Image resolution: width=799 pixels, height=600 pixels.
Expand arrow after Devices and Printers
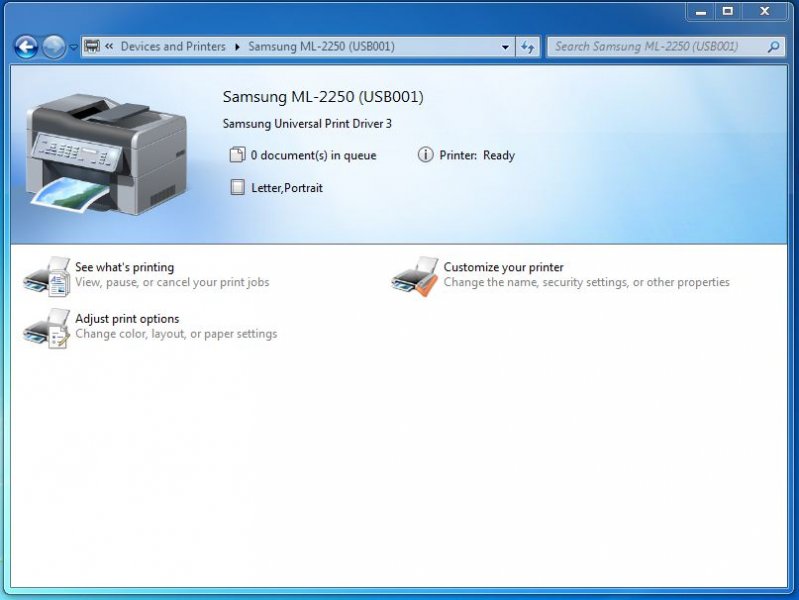(x=237, y=47)
